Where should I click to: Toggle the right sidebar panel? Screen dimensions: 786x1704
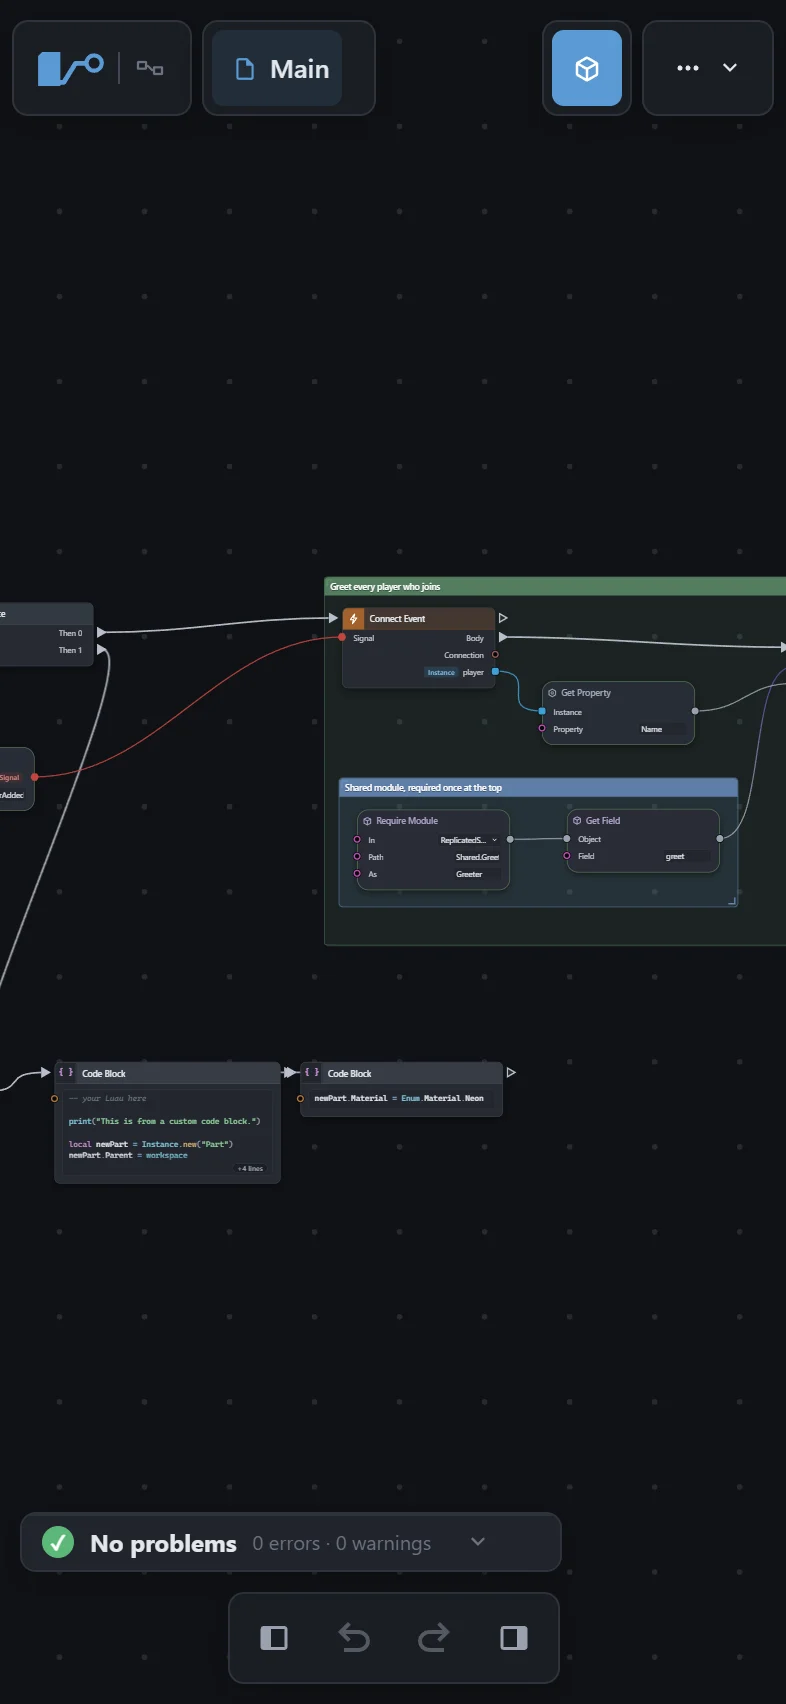(514, 1638)
